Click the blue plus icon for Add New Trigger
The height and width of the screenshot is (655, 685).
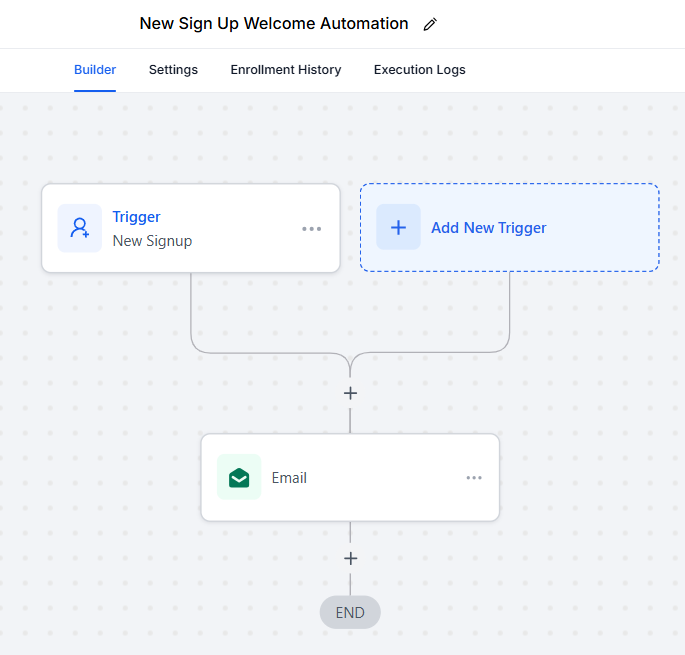(x=398, y=227)
